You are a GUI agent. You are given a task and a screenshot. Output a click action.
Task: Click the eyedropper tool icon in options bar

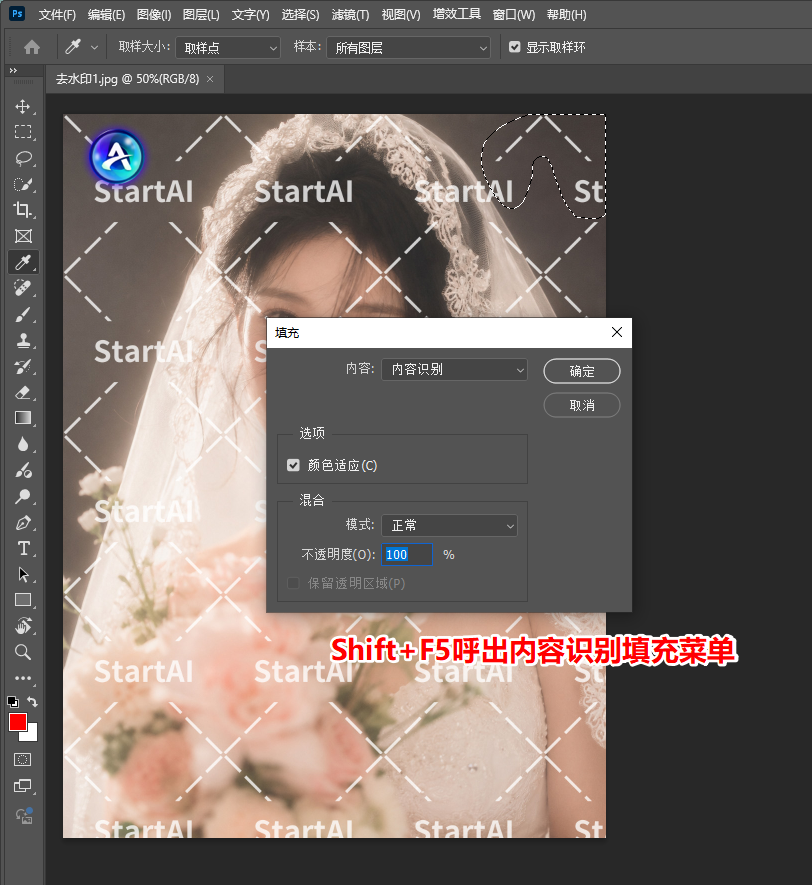coord(73,47)
